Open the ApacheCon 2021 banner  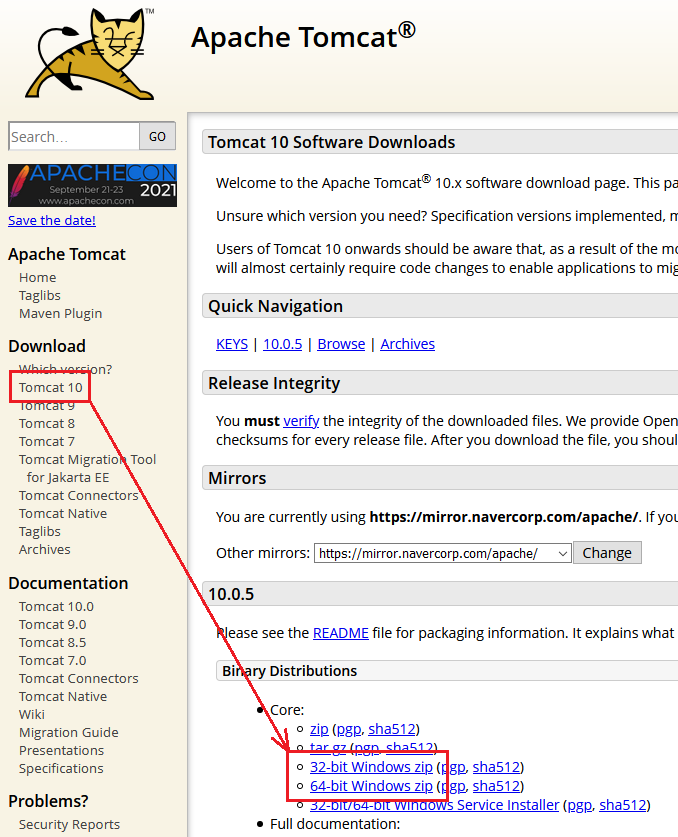92,185
